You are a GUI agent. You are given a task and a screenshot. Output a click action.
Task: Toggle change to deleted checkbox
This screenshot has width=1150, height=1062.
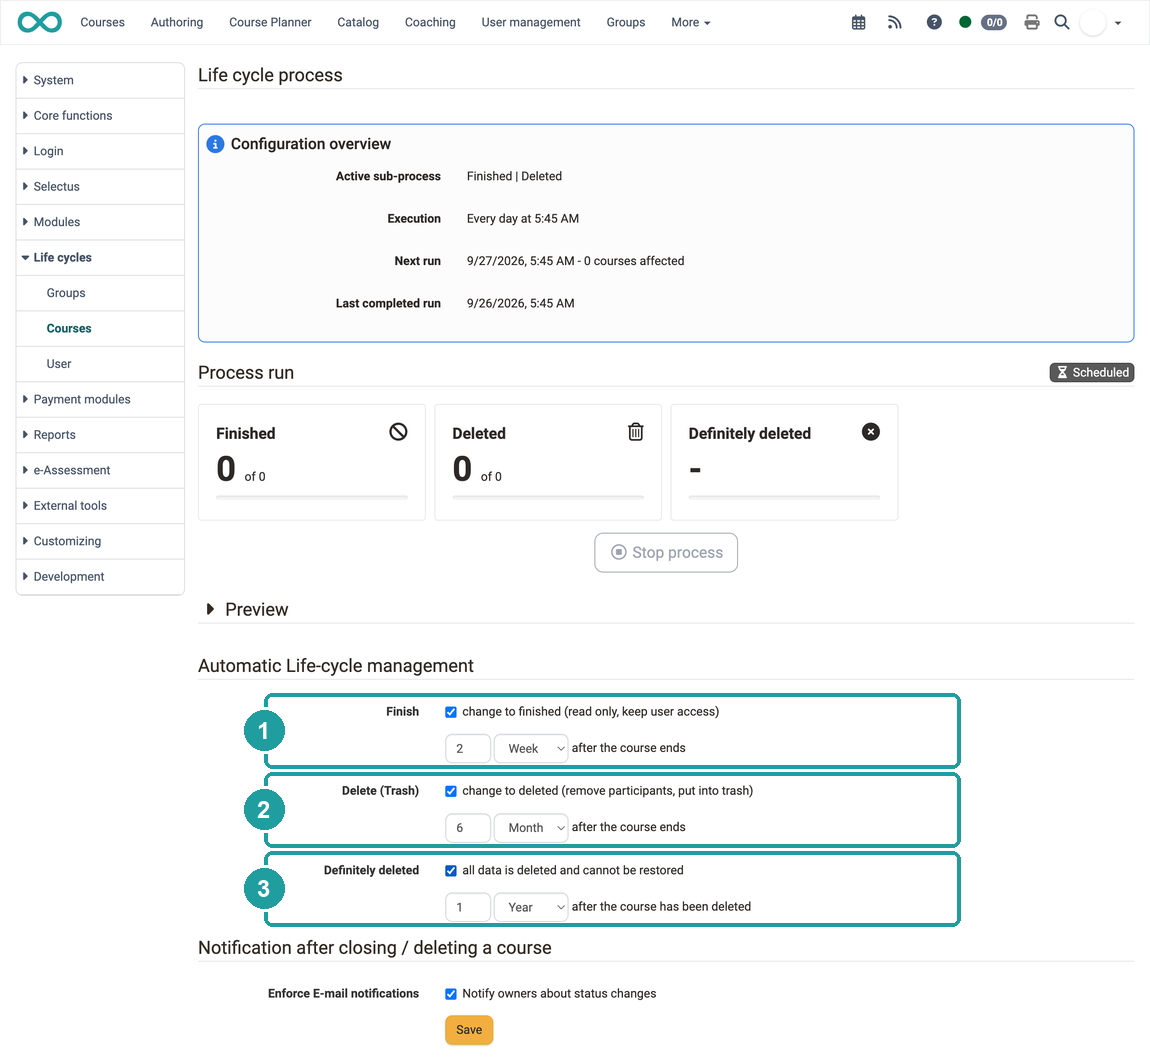pos(451,791)
